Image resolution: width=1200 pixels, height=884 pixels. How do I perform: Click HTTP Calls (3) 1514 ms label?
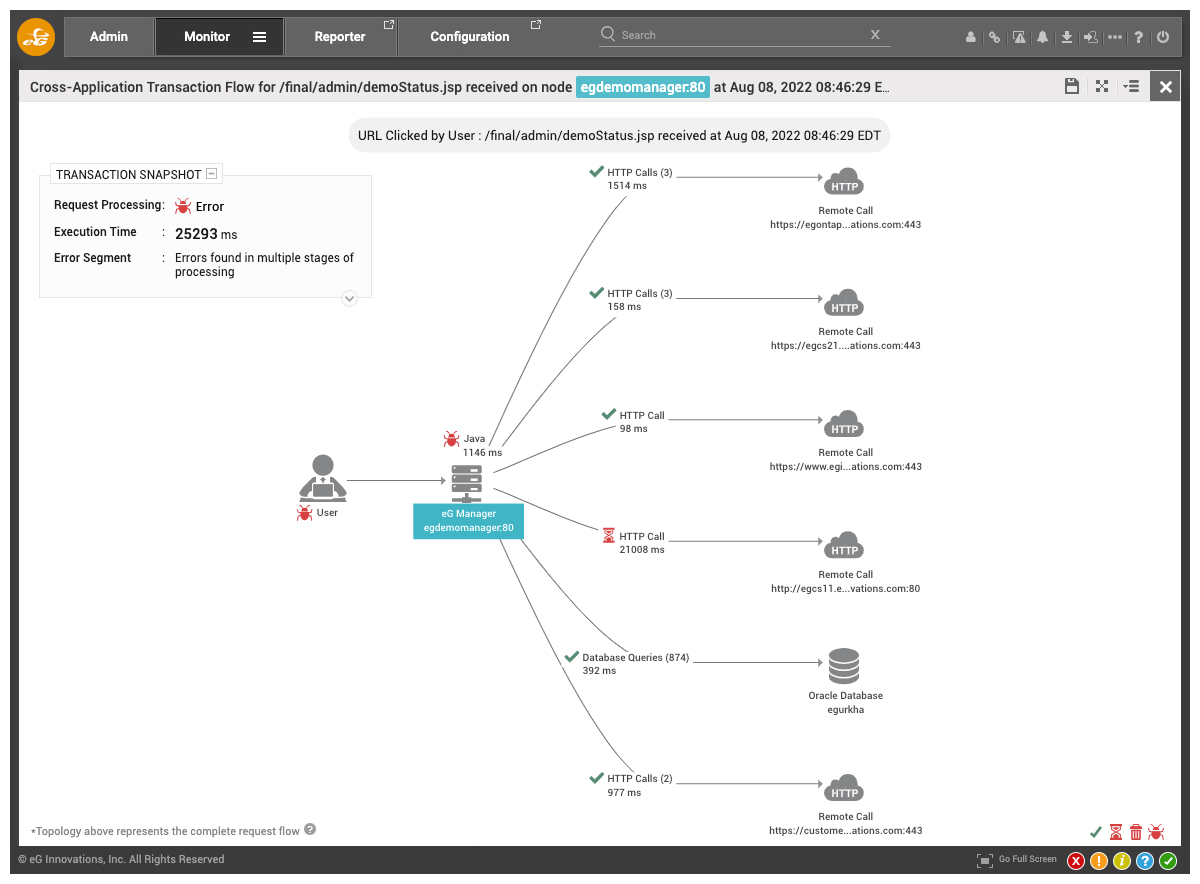640,179
